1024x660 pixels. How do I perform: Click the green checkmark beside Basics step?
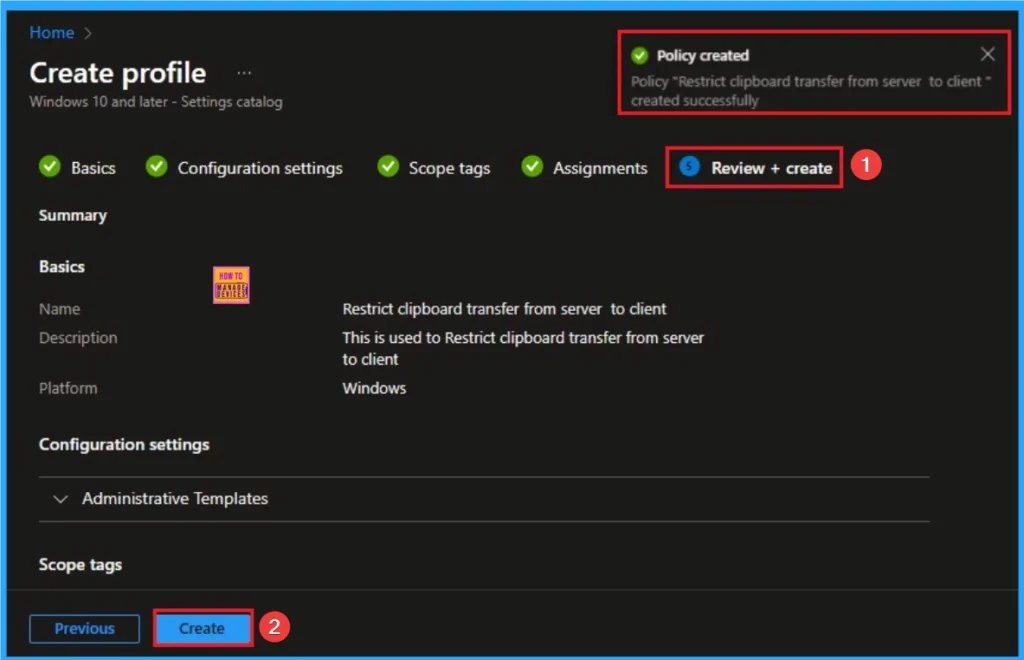pyautogui.click(x=50, y=167)
